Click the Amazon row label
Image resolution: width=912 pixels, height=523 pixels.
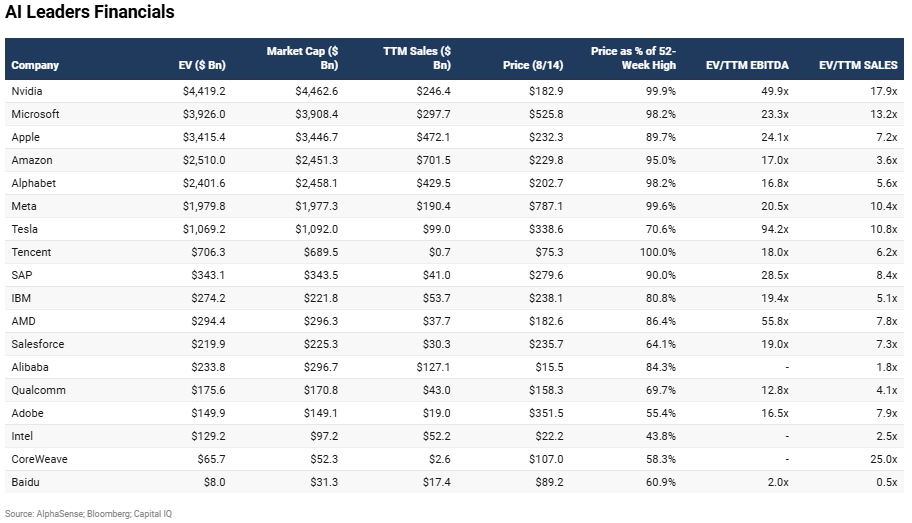(32, 160)
